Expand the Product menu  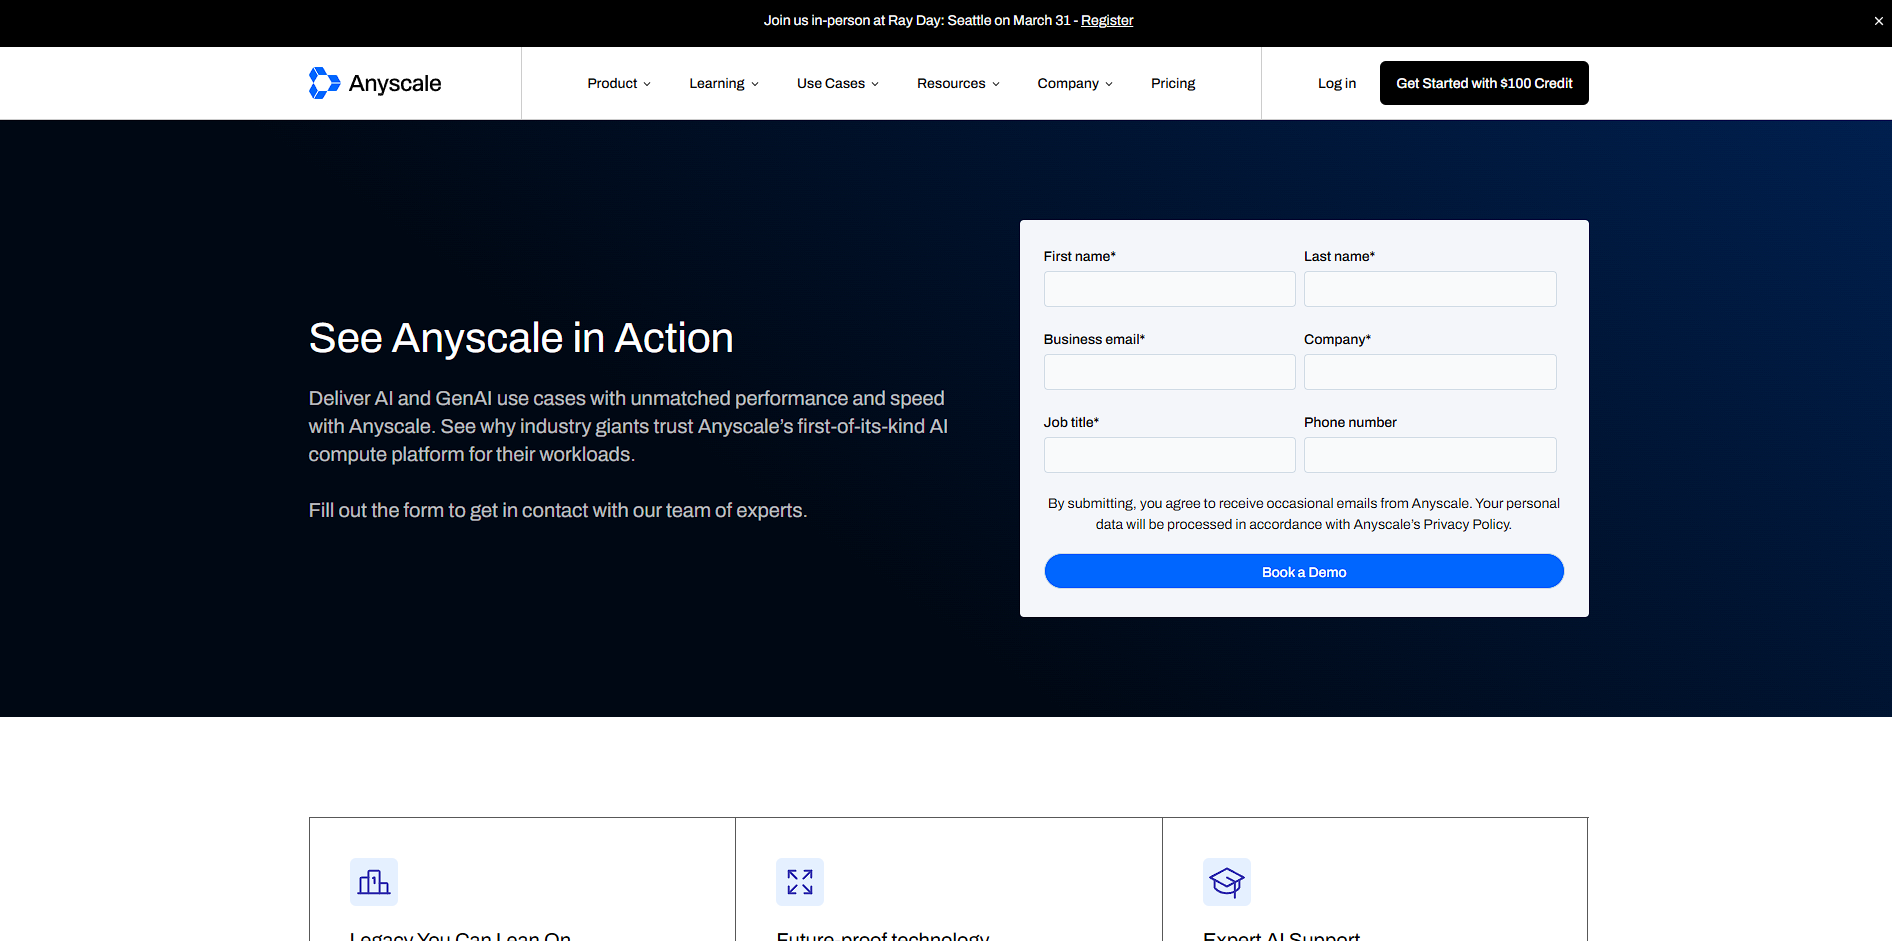(619, 83)
